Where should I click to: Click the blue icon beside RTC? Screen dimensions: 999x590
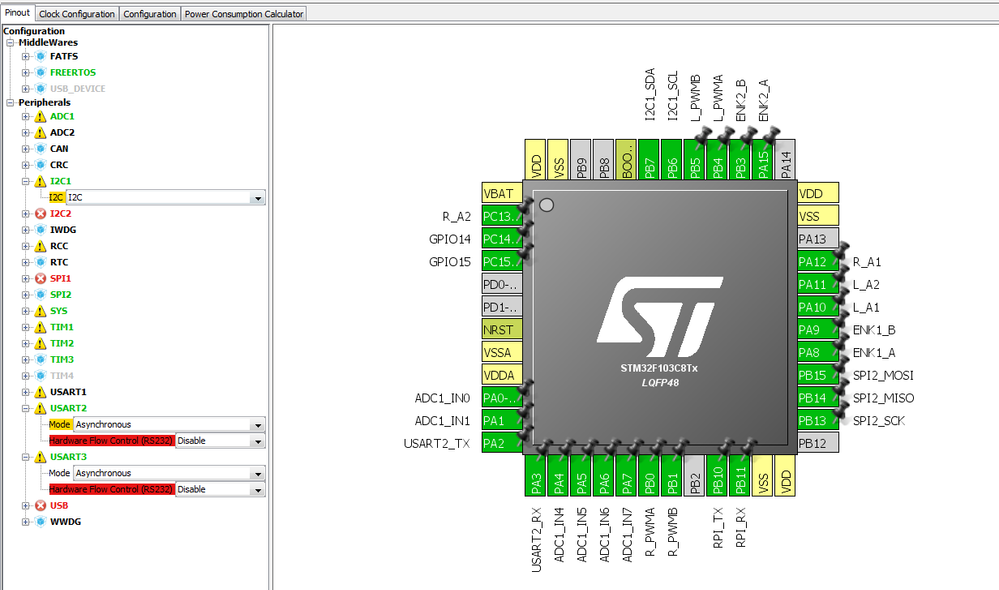(x=40, y=263)
